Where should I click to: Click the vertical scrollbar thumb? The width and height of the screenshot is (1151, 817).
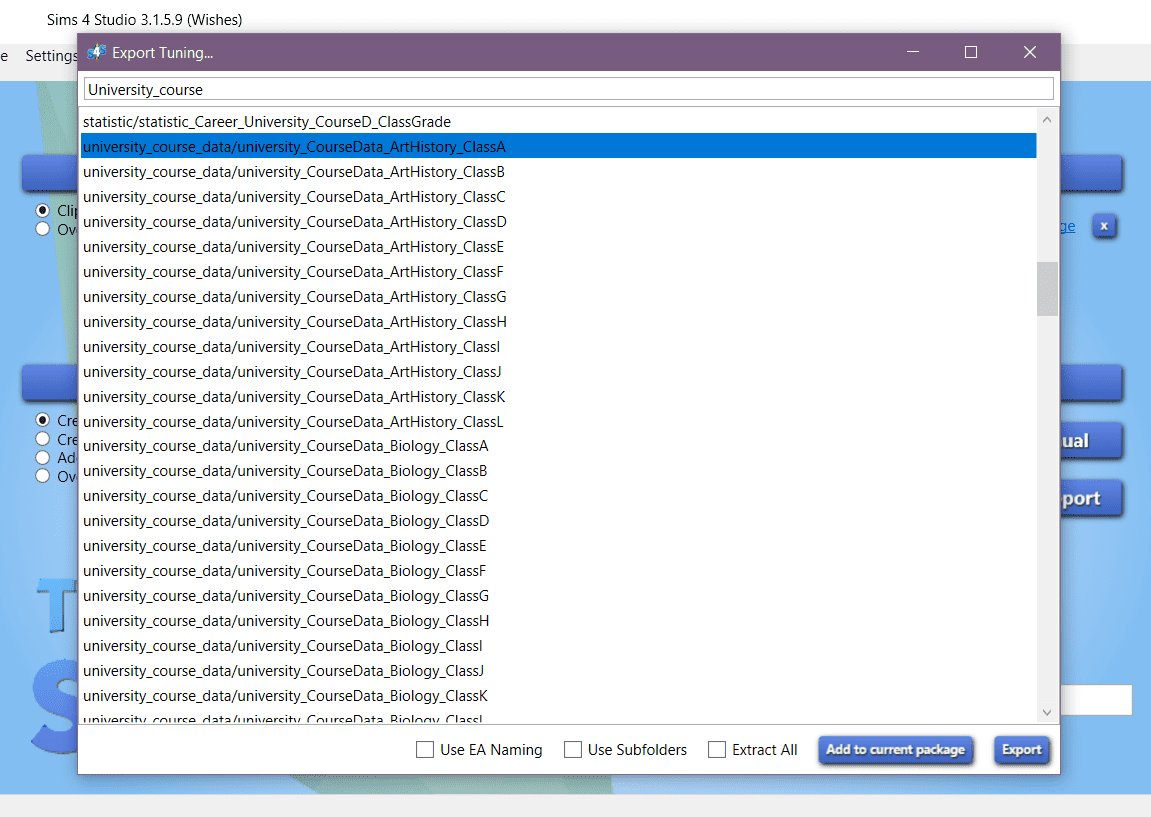(x=1047, y=289)
